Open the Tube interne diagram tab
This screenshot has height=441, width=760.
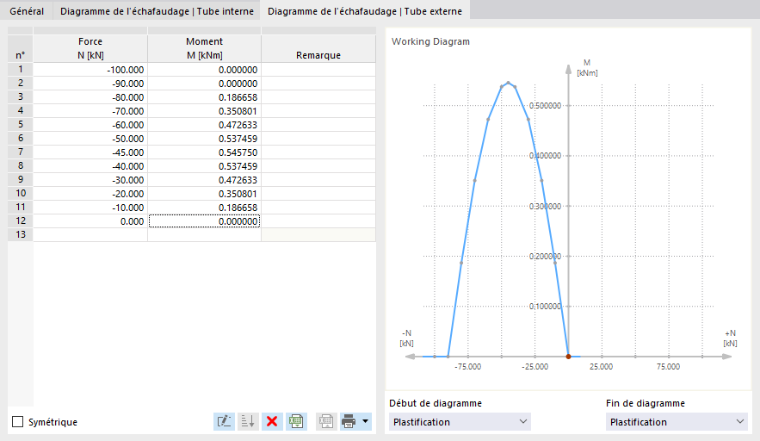pos(157,11)
